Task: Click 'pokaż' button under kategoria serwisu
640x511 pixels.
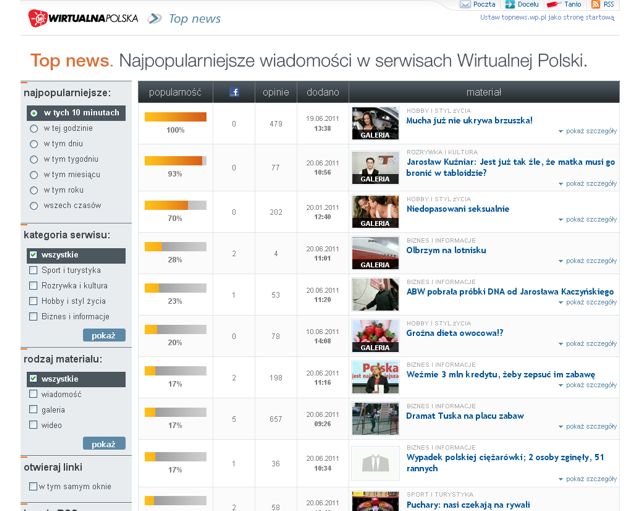Action: (104, 335)
